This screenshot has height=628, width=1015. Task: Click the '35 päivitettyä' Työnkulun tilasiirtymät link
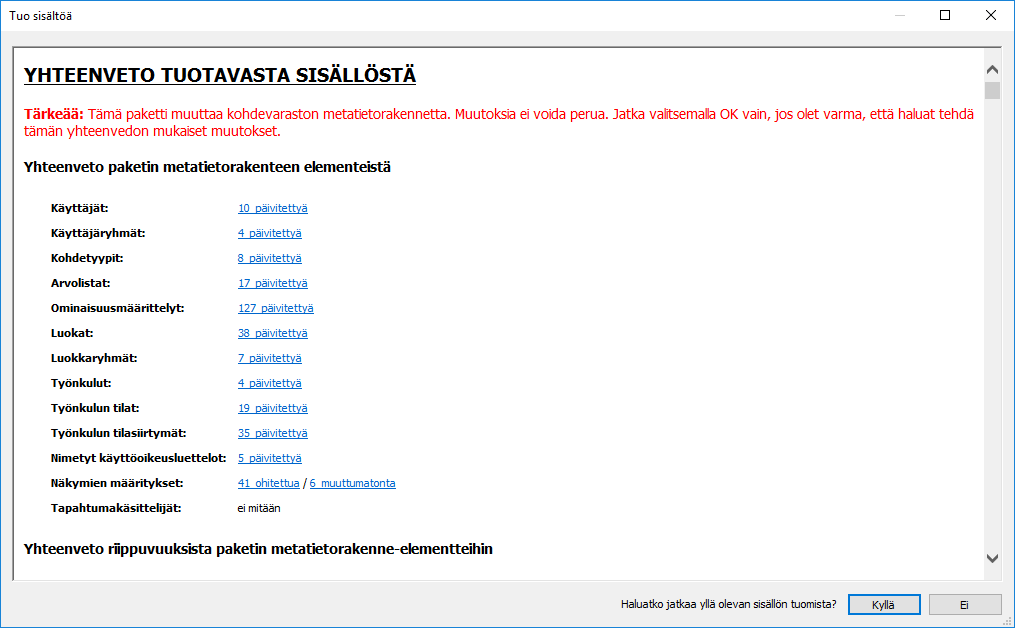272,433
